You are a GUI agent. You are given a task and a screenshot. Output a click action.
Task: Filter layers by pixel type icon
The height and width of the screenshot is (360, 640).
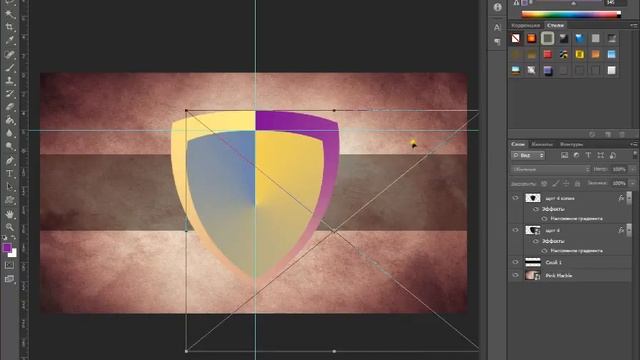click(564, 156)
